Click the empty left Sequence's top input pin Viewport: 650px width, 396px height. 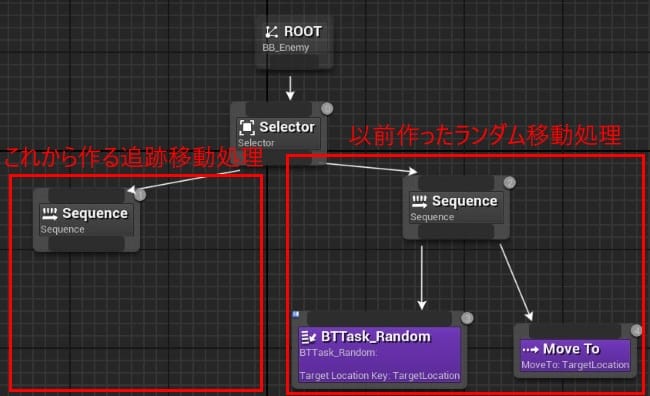[87, 196]
